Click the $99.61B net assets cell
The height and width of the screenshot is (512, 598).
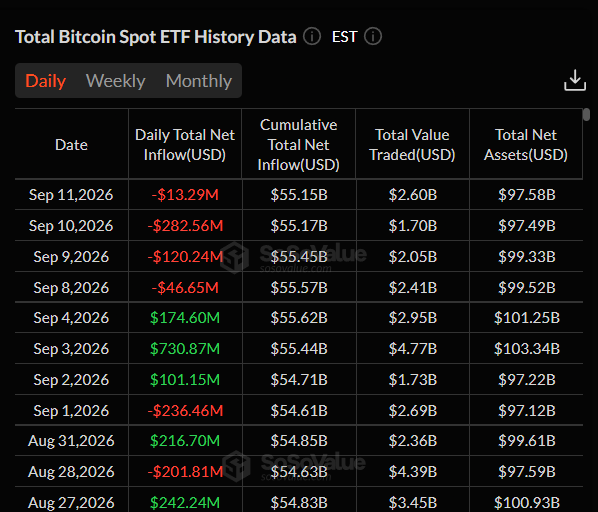point(527,441)
